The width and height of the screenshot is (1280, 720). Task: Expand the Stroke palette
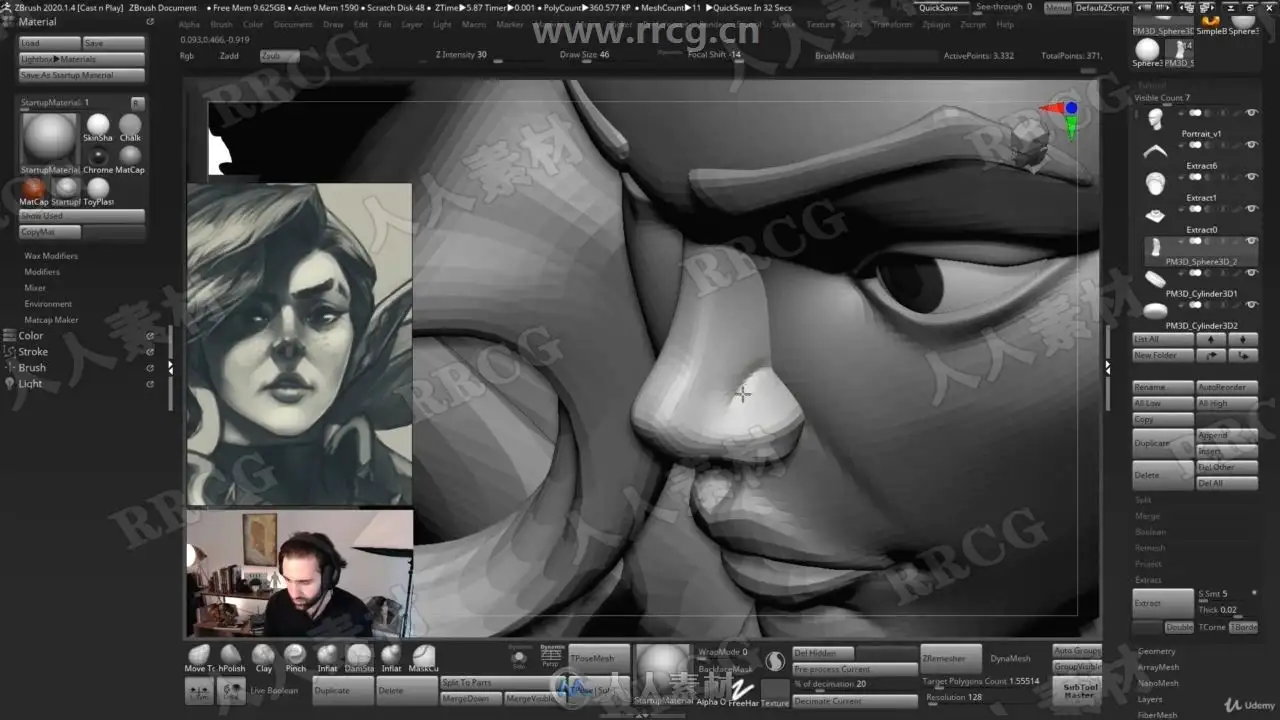click(33, 352)
